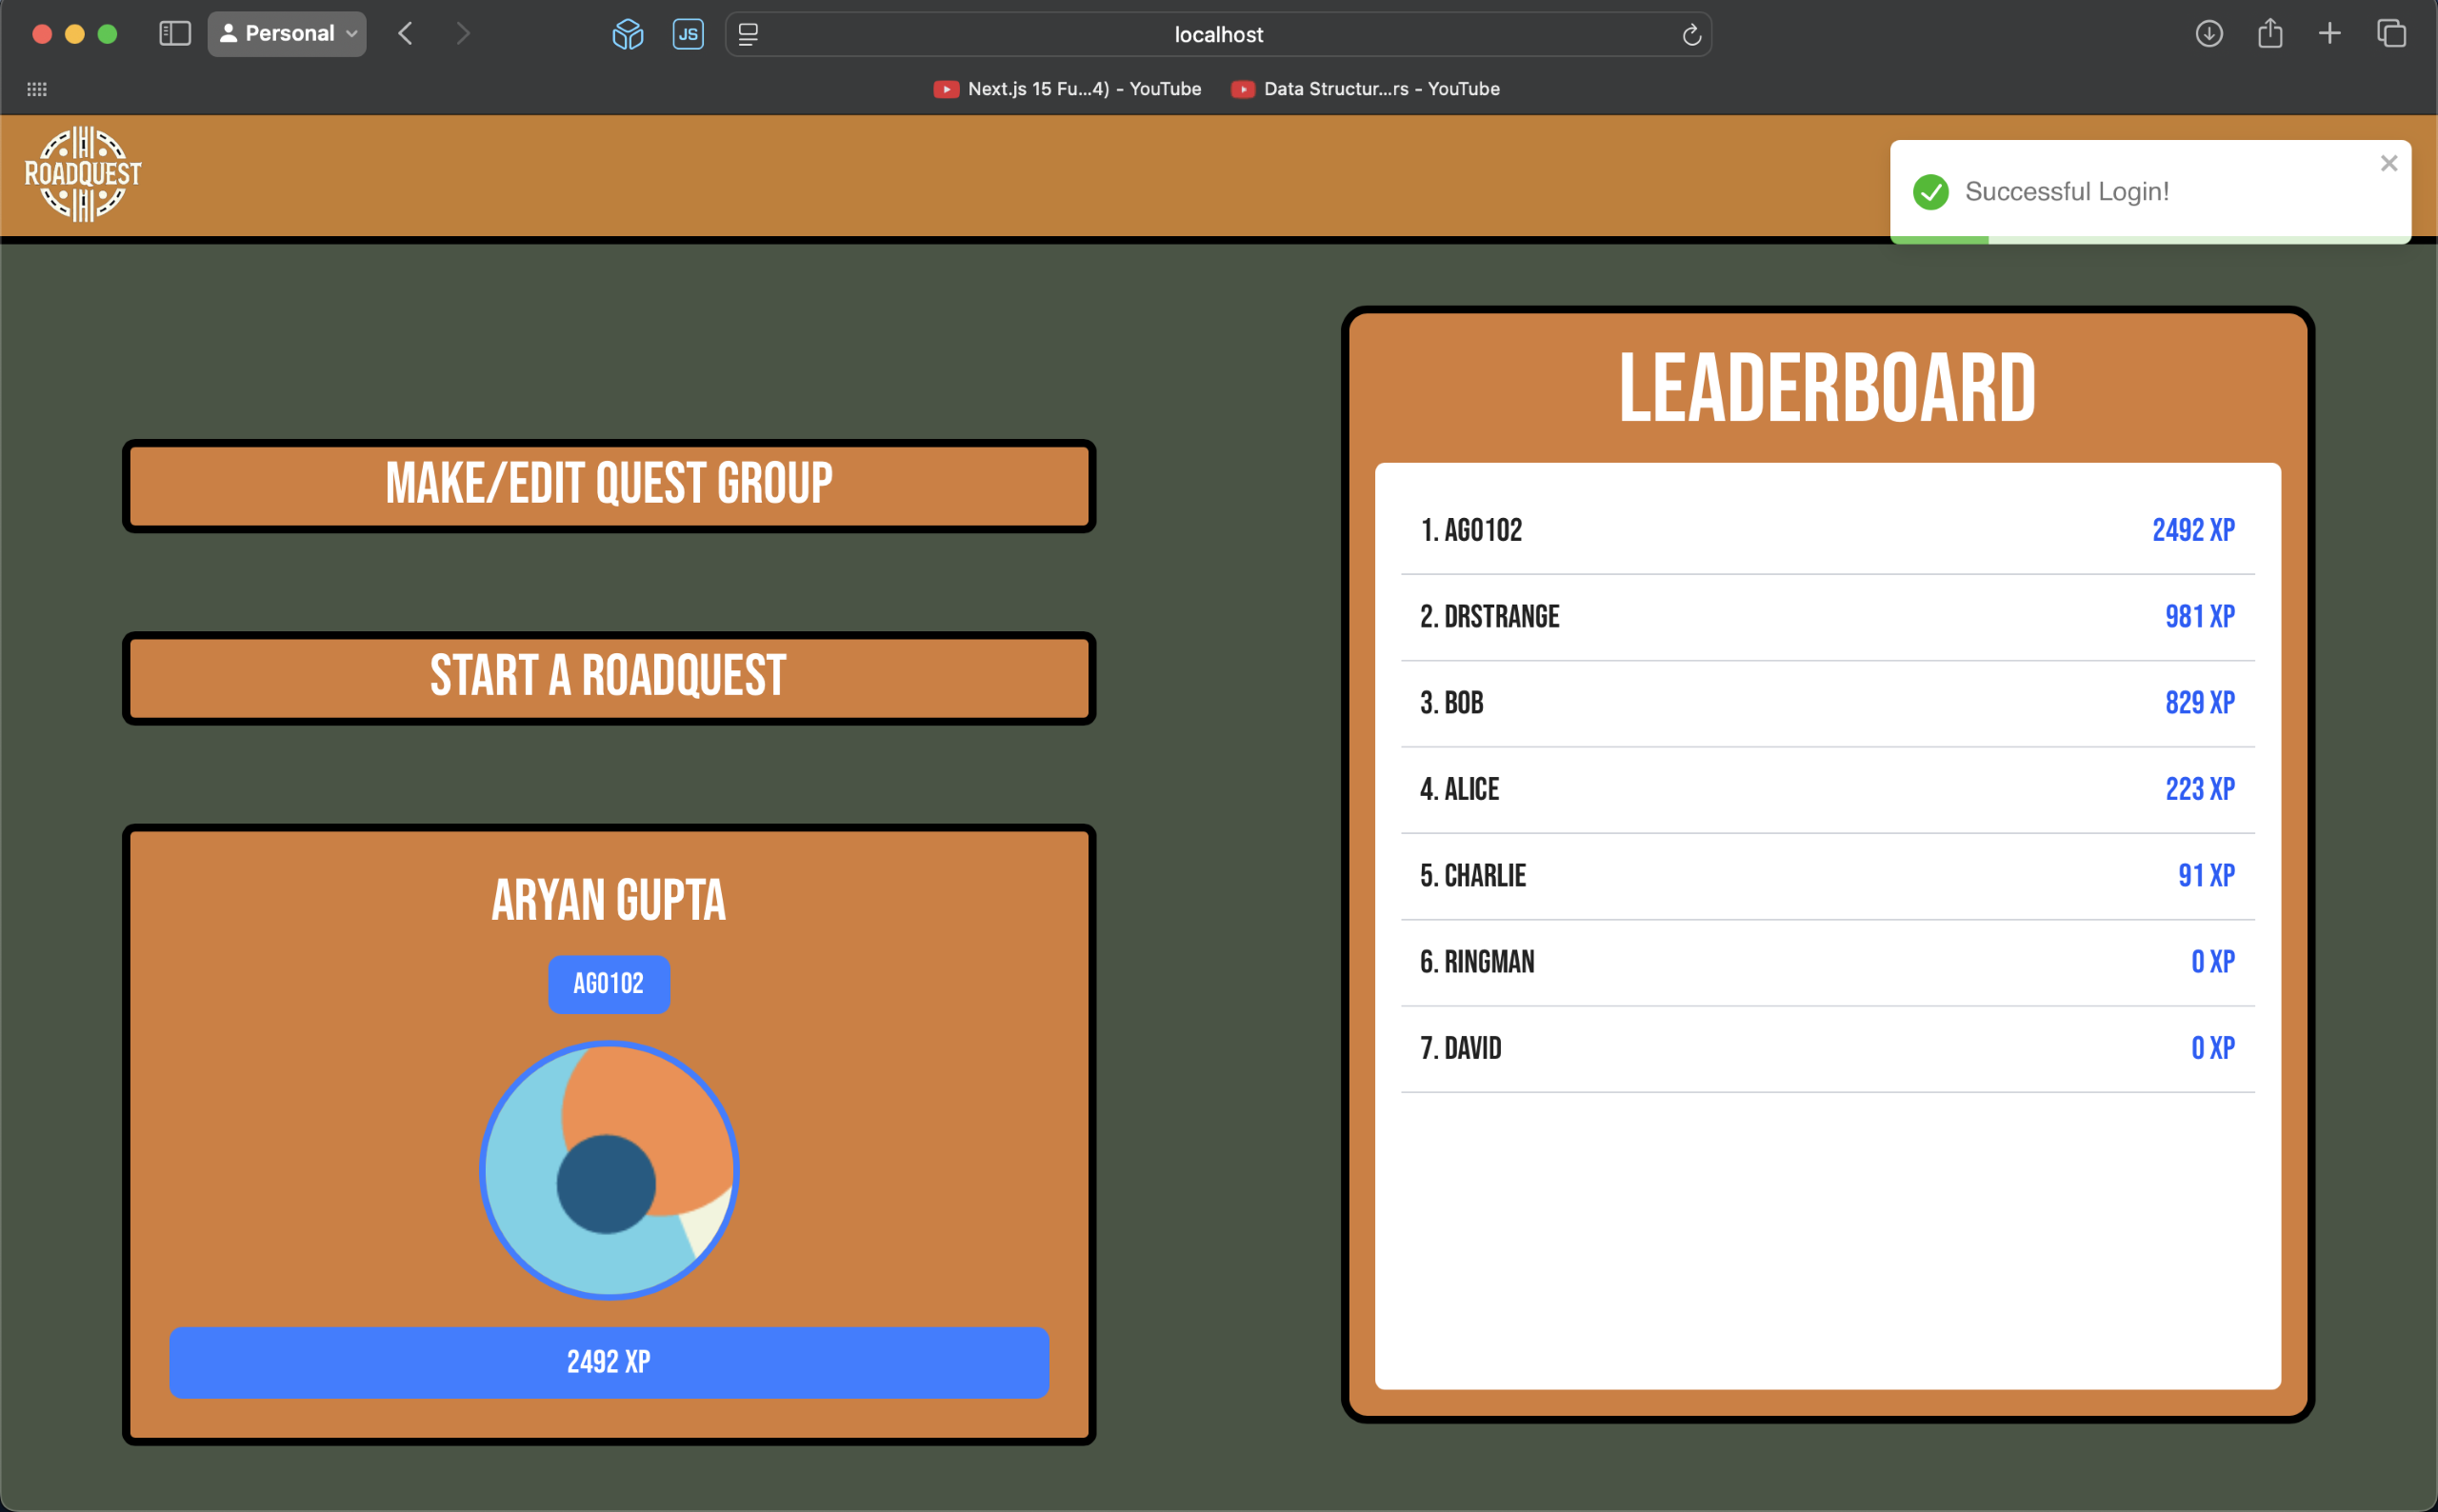Click Start a RoadQuest button
This screenshot has height=1512, width=2438.
coord(608,677)
